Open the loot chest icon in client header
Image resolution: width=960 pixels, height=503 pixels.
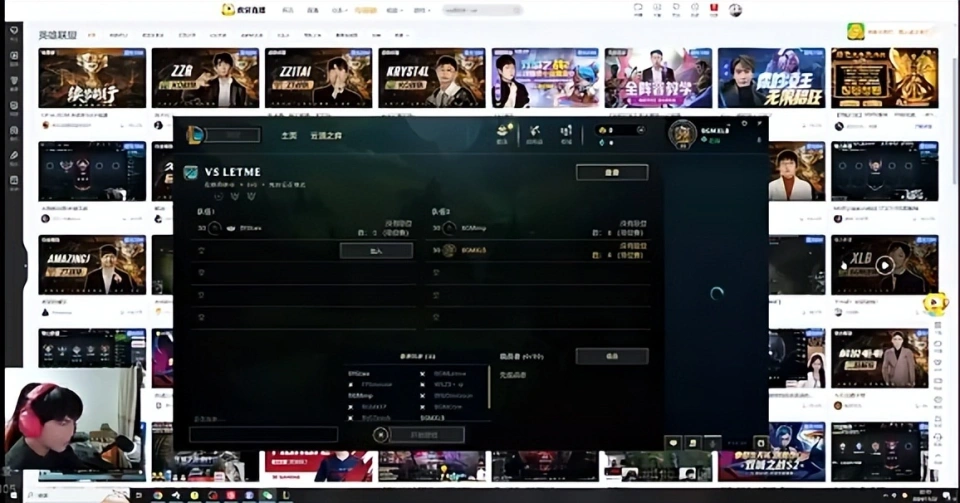click(505, 132)
